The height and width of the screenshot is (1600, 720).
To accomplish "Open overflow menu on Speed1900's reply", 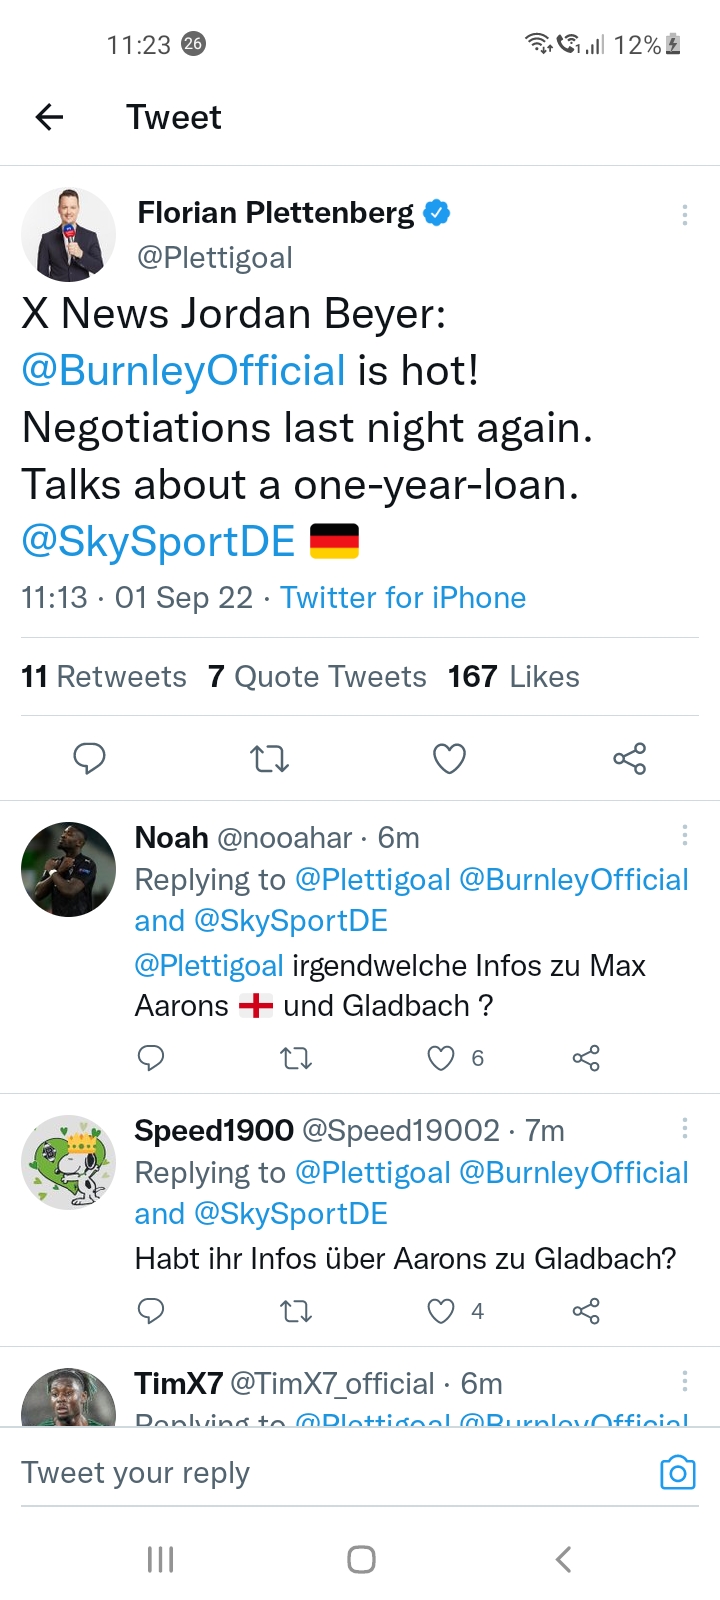I will click(684, 1129).
